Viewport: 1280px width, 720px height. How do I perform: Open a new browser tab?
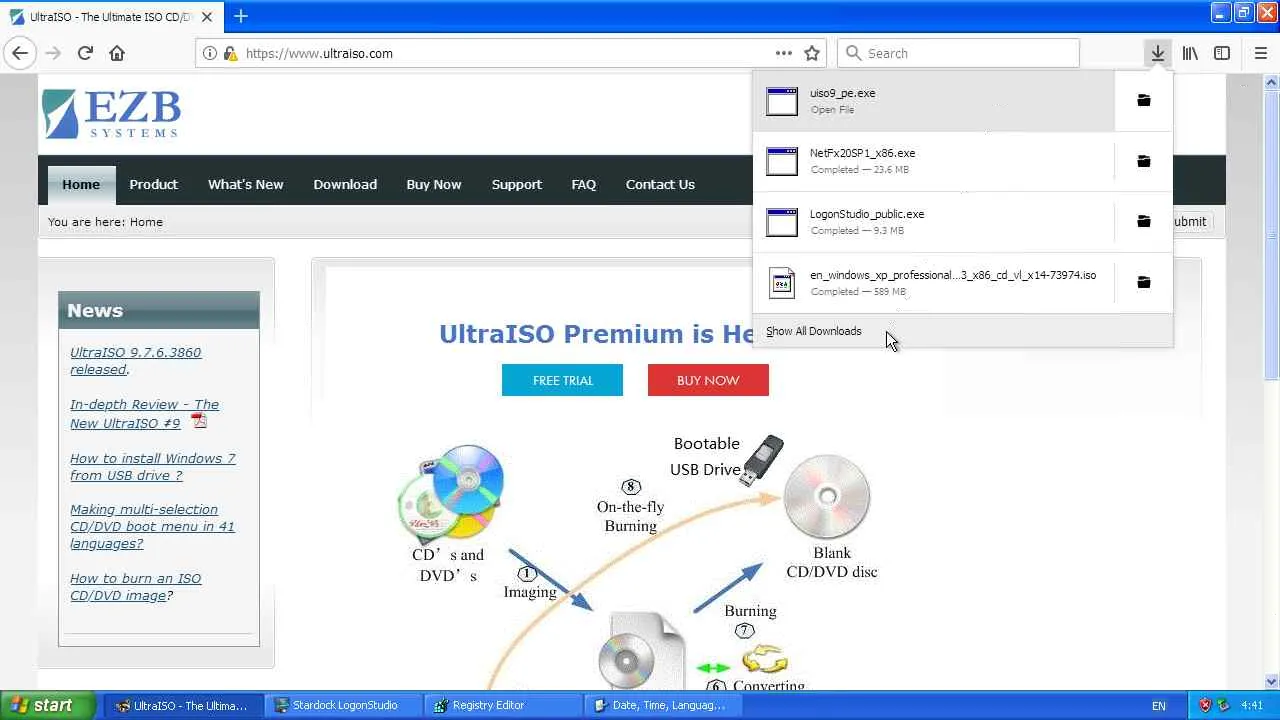pyautogui.click(x=241, y=16)
